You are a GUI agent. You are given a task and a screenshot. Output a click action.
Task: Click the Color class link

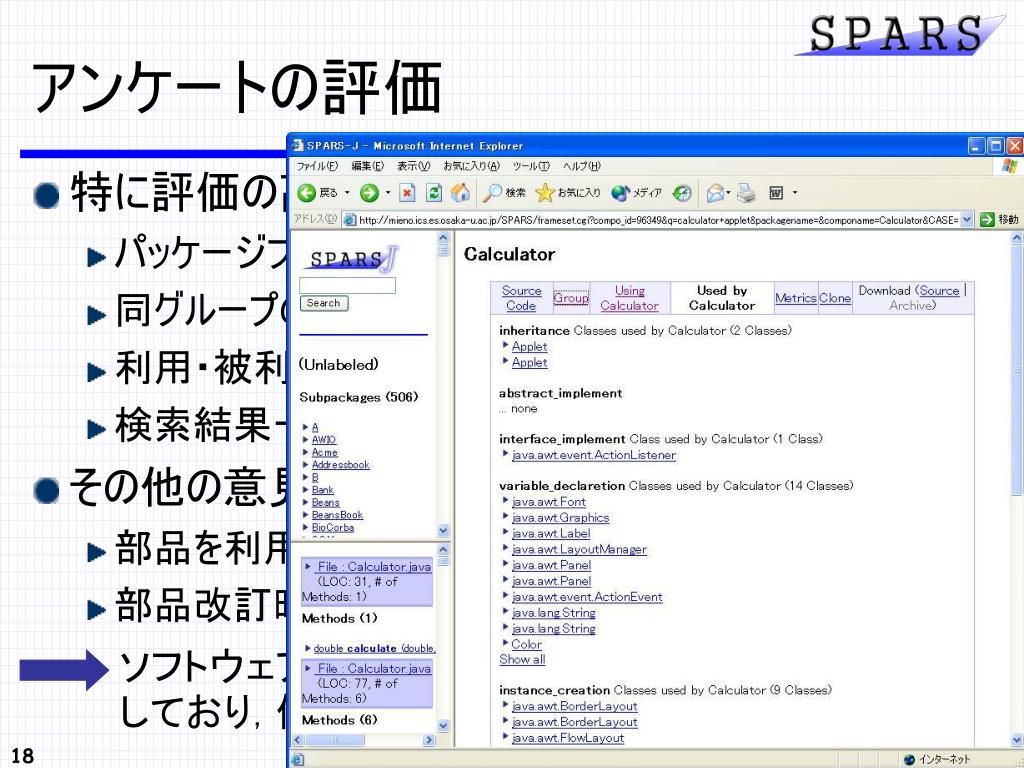(526, 644)
